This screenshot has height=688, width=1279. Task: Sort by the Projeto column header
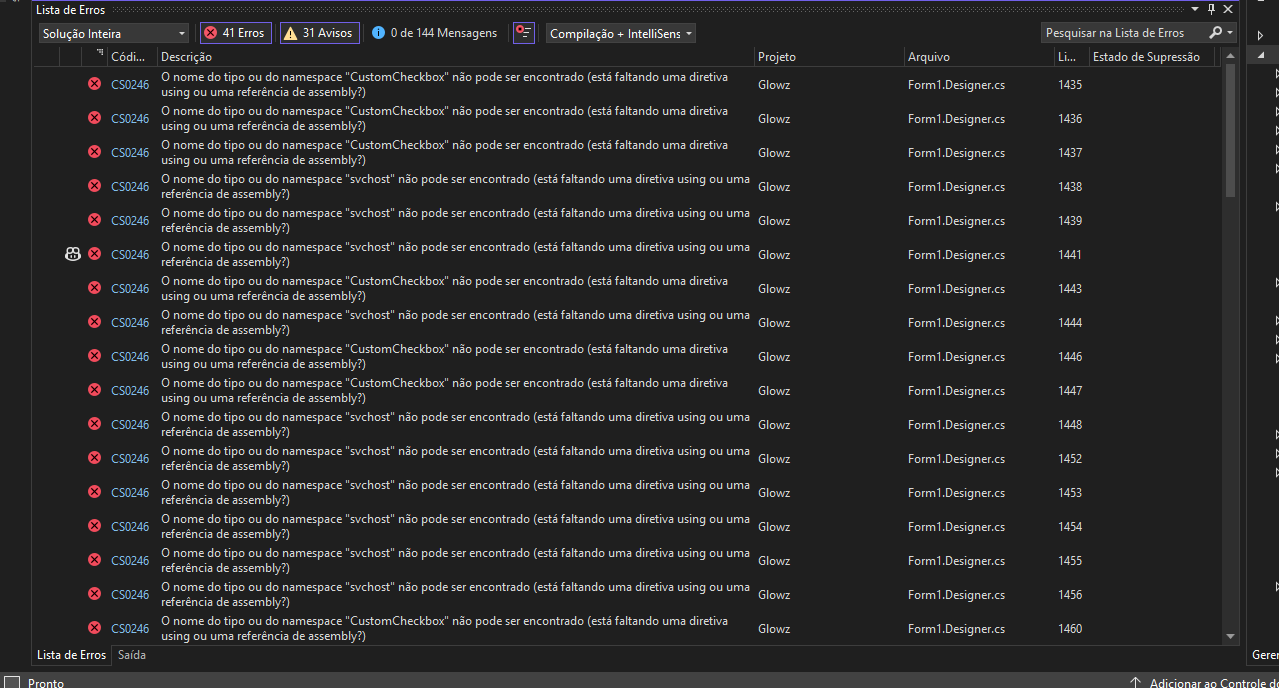click(x=829, y=57)
